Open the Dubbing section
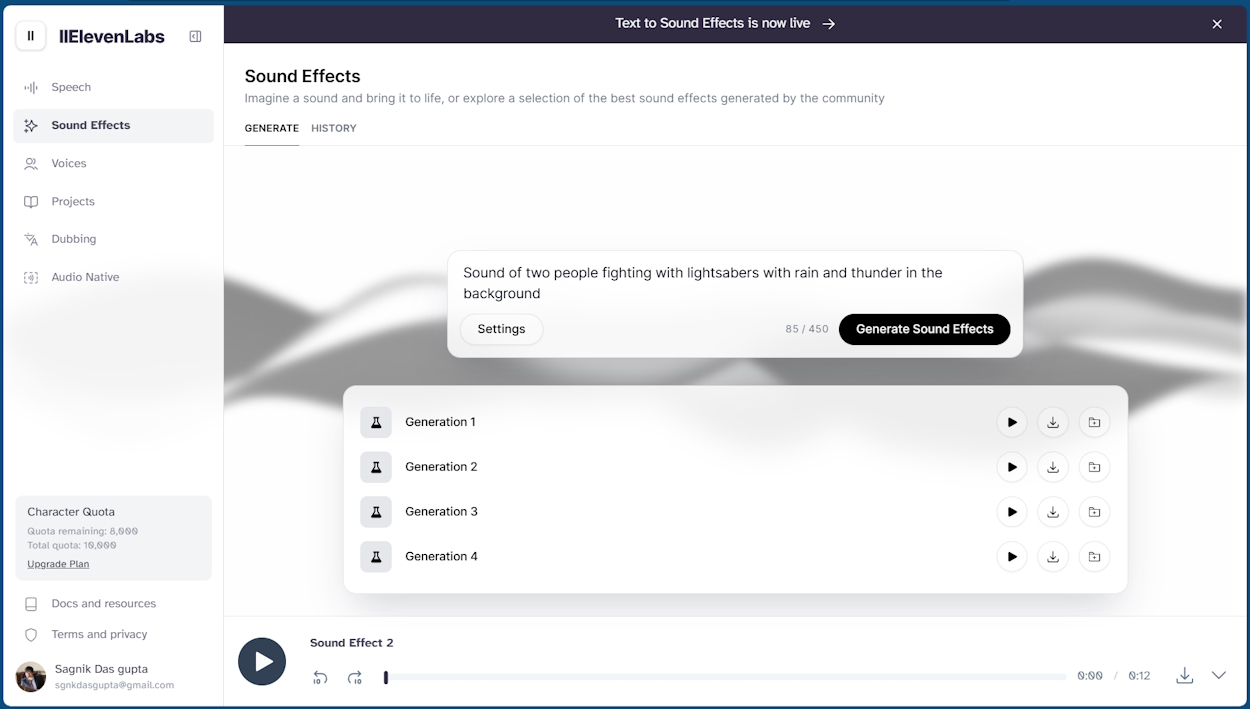1250x709 pixels. [72, 239]
